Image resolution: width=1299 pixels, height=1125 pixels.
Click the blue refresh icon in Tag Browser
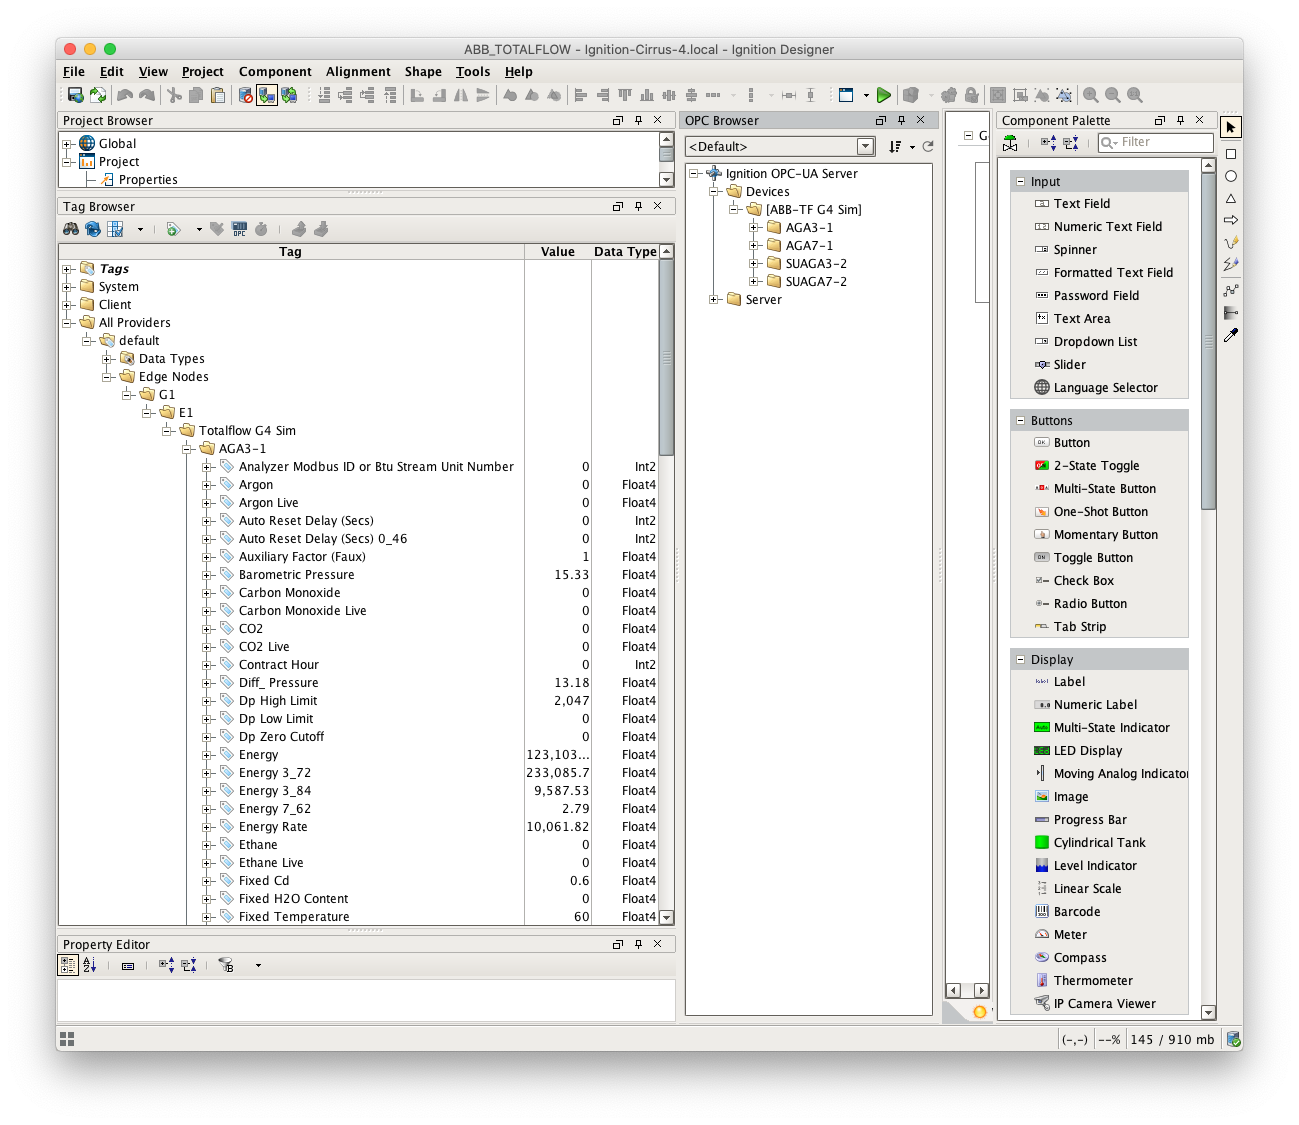93,229
